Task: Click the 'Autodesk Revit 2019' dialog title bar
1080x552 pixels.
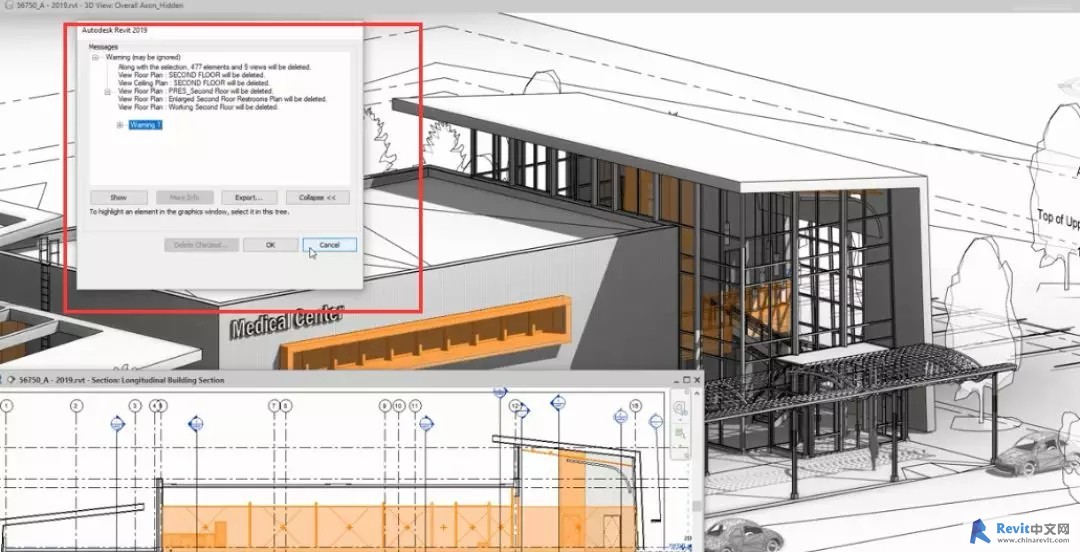Action: [220, 30]
